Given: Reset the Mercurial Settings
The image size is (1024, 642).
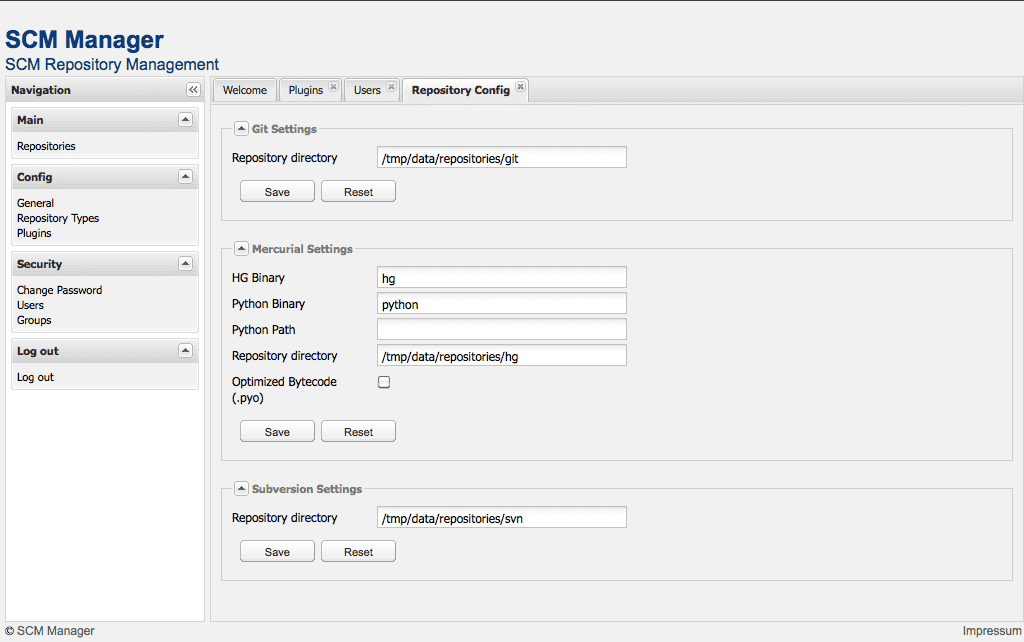Looking at the screenshot, I should pyautogui.click(x=357, y=431).
